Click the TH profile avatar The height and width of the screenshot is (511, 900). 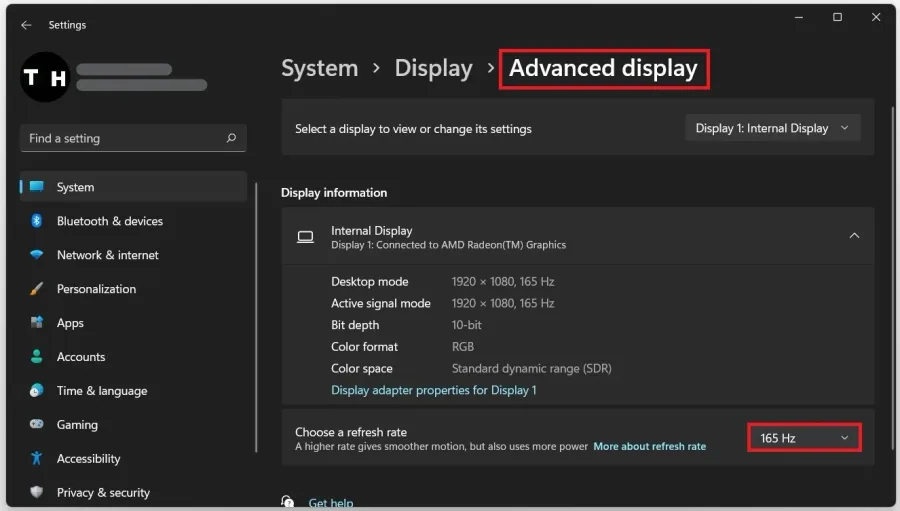45,77
